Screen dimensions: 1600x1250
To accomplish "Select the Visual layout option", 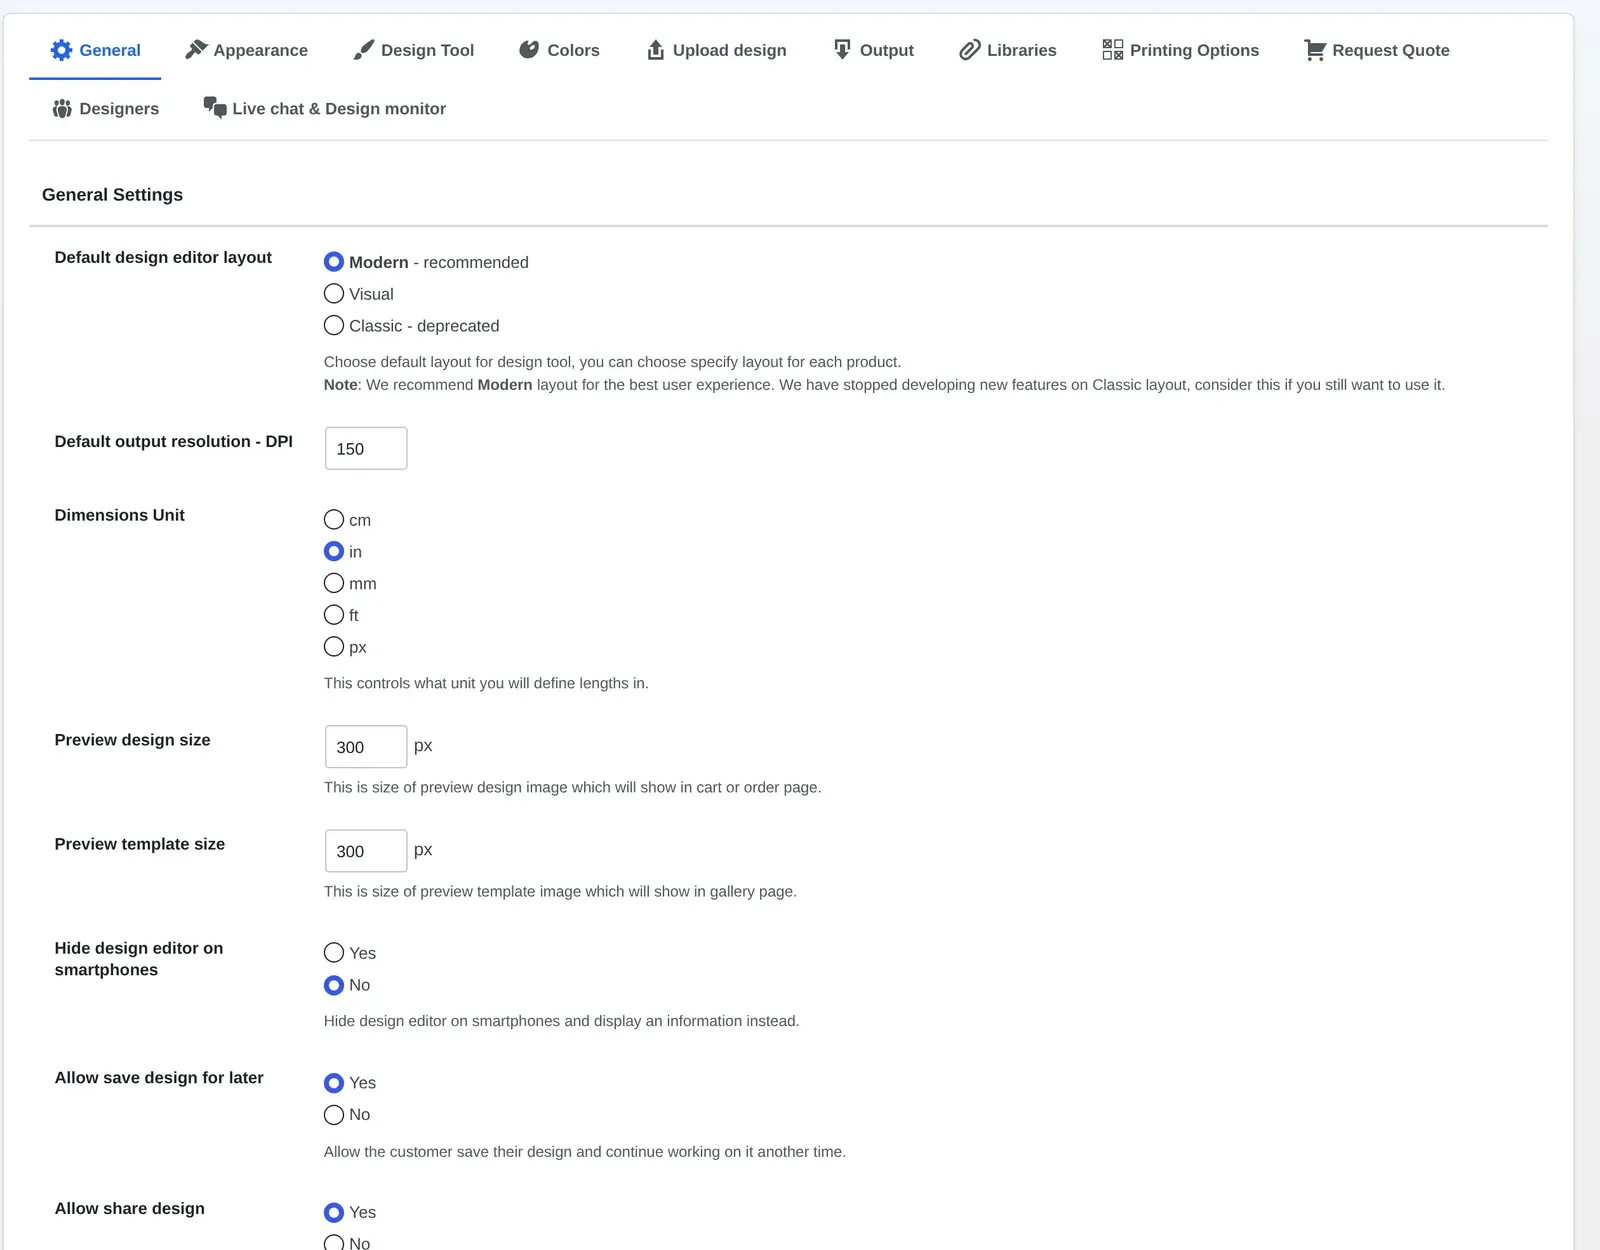I will point(334,294).
